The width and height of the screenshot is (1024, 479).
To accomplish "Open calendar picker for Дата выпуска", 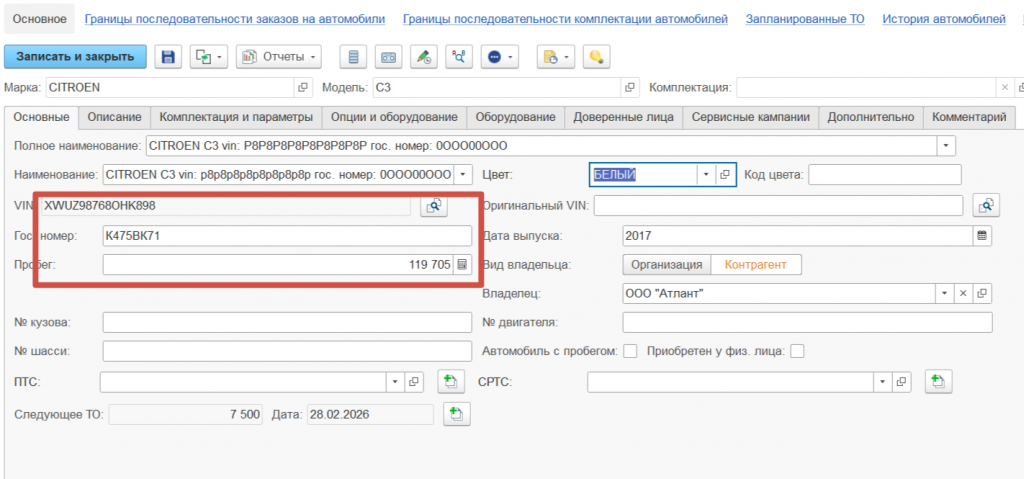I will [981, 236].
